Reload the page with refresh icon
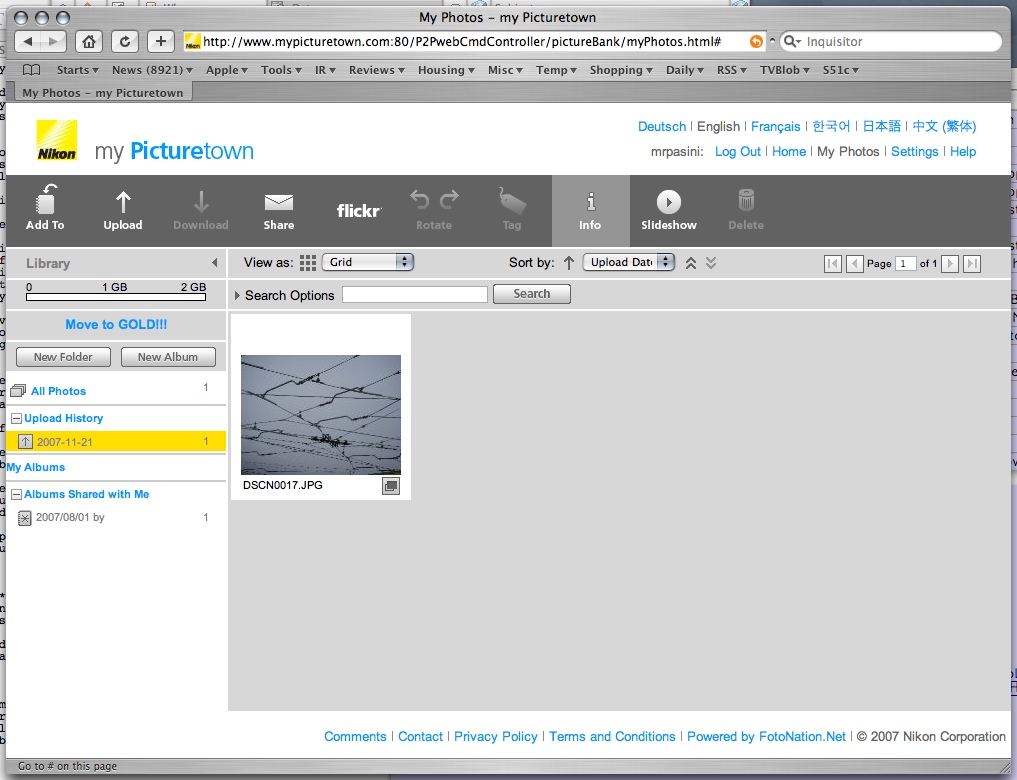The height and width of the screenshot is (780, 1017). tap(124, 41)
